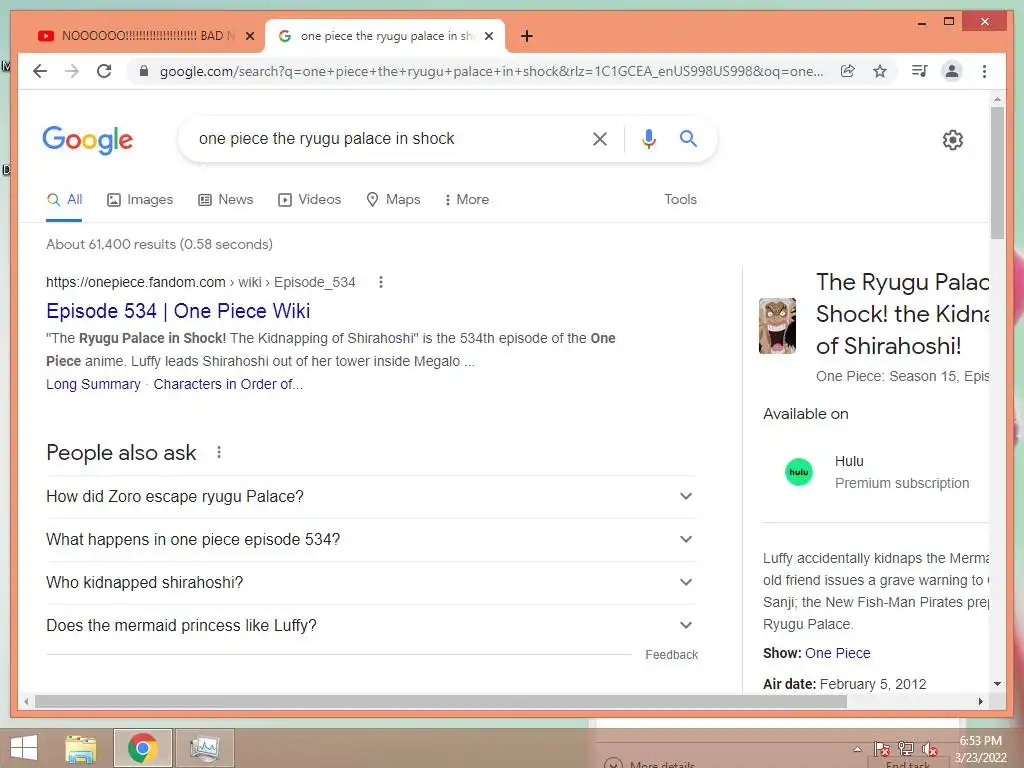The image size is (1024, 768).
Task: Open the media control icon in toolbar
Action: [x=920, y=71]
